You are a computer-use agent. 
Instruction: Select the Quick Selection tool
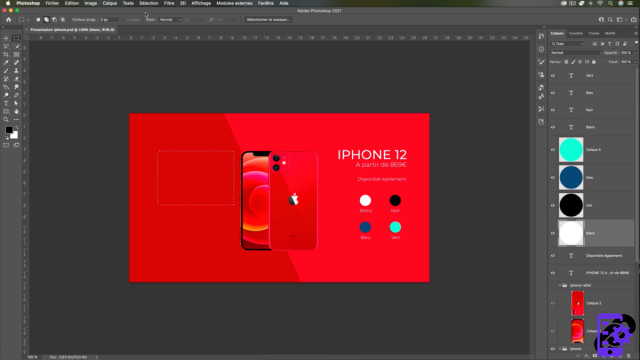pos(16,47)
